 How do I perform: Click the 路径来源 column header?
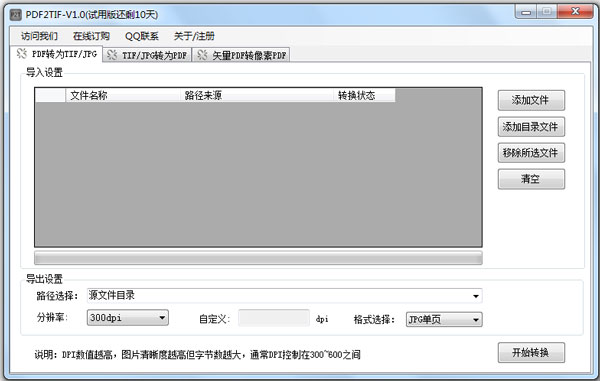coord(256,95)
